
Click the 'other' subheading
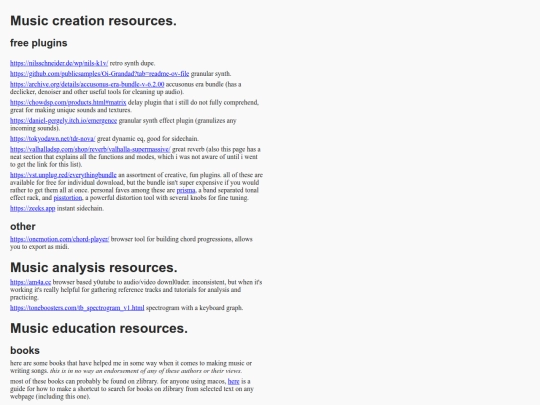[23, 227]
